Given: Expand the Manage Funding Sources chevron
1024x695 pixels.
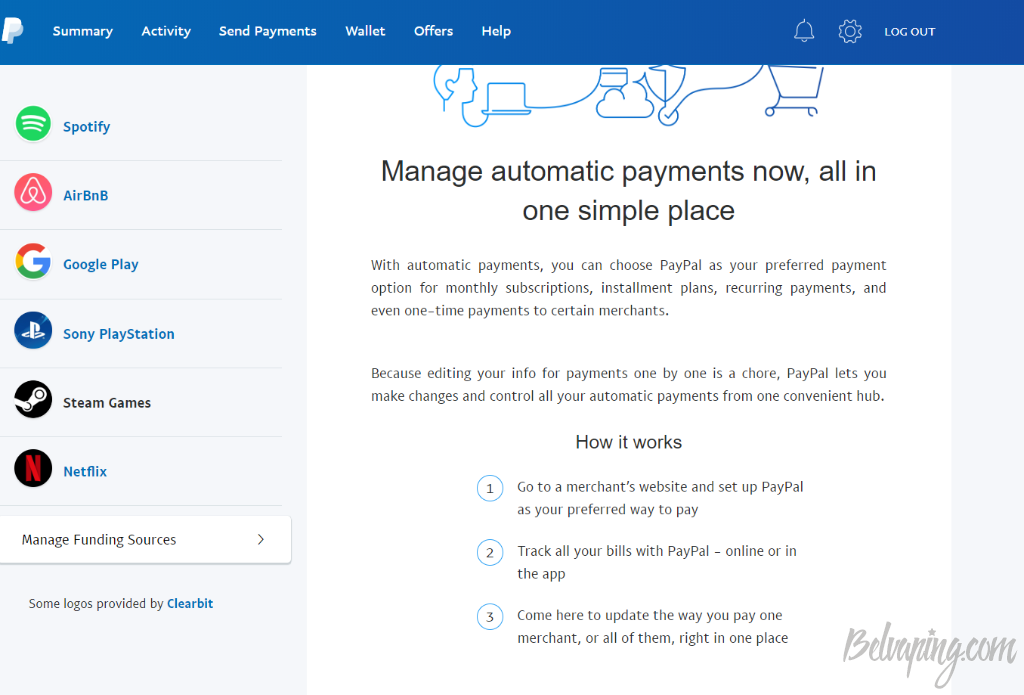Looking at the screenshot, I should click(261, 540).
